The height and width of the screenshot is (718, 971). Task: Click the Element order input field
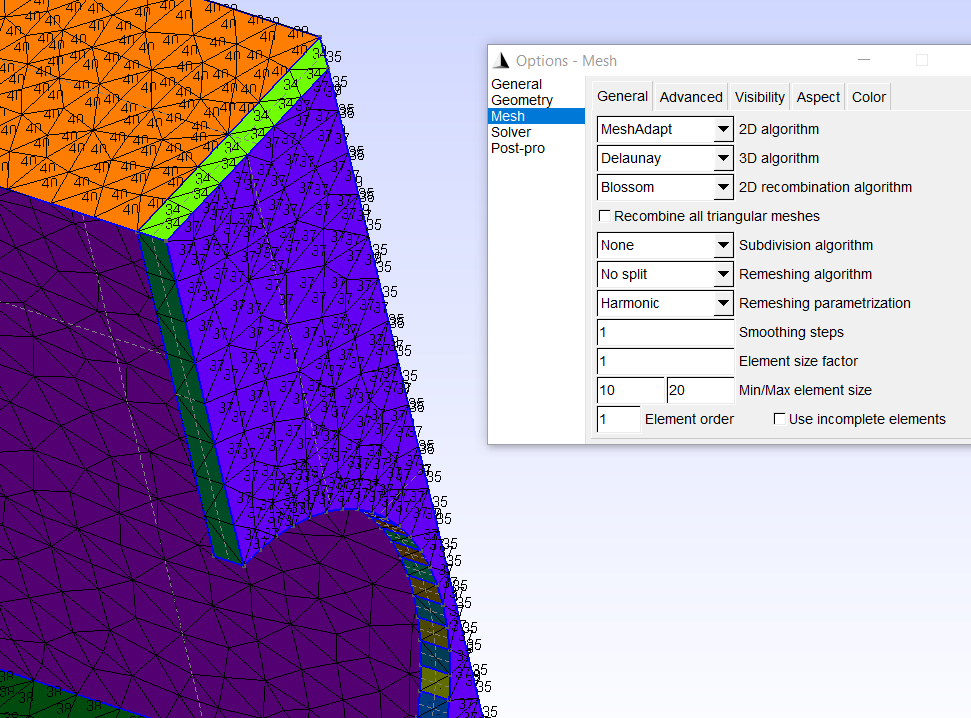(x=618, y=419)
